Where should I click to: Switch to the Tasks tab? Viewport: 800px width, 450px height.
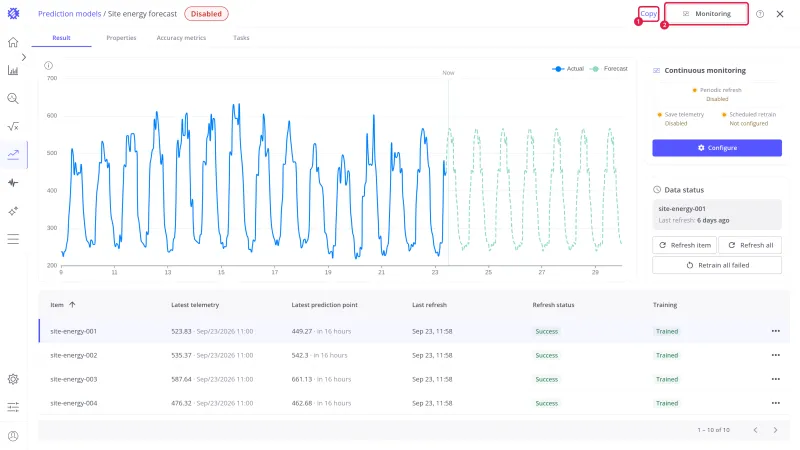click(241, 38)
